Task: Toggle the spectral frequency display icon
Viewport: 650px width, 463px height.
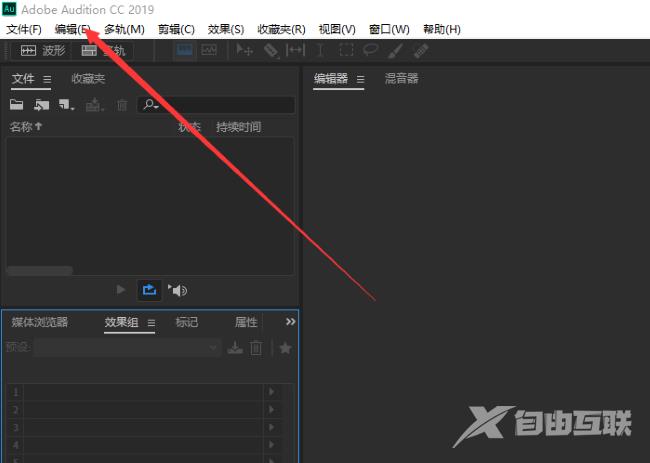Action: tap(184, 51)
